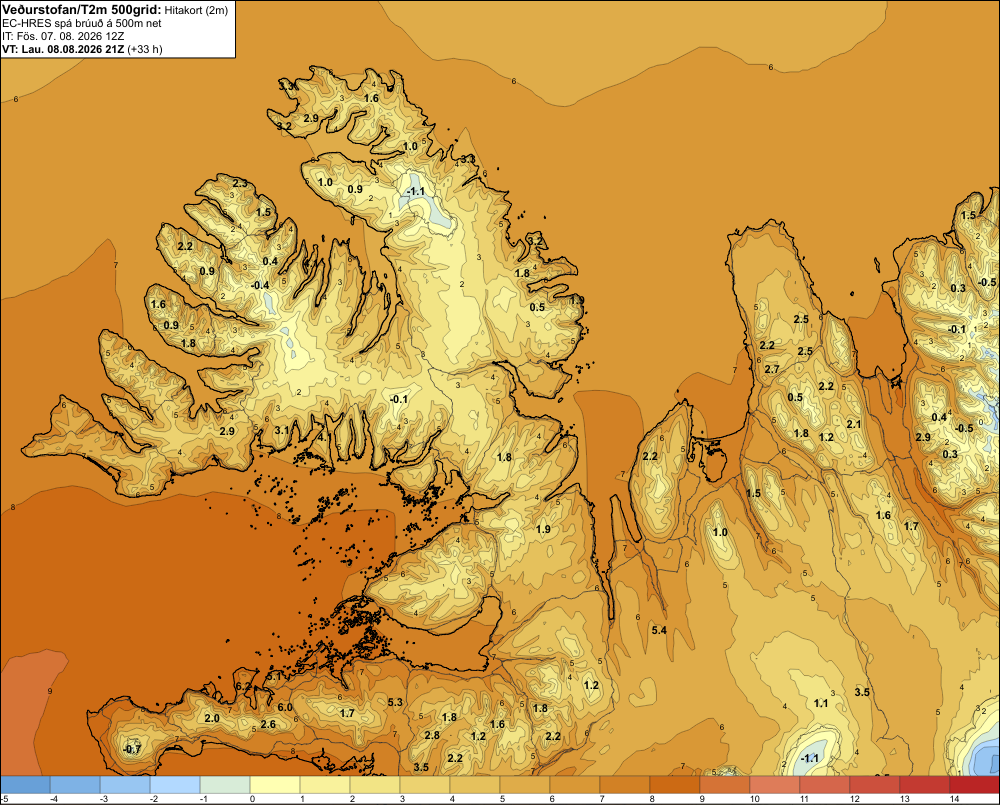Click the '-0.4' temperature value on the map
The width and height of the screenshot is (1000, 805).
click(260, 285)
